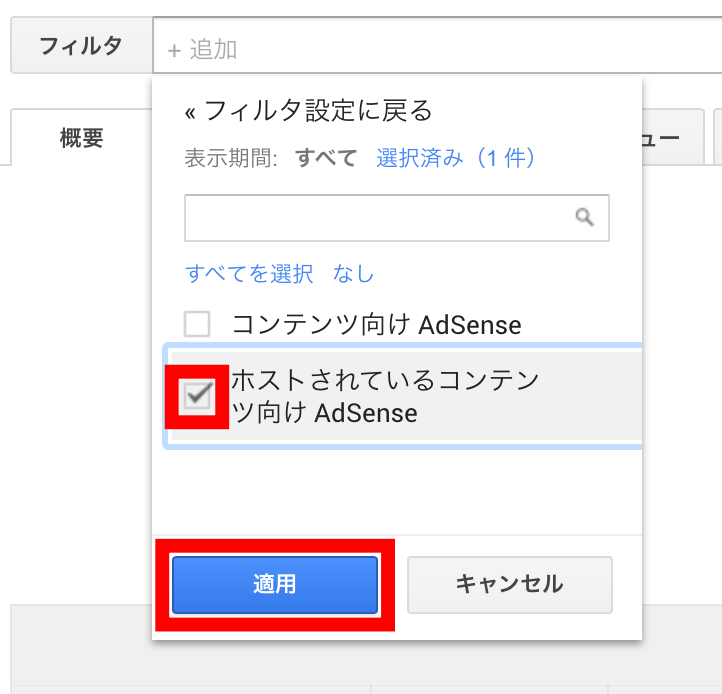Open the 概要 tab
This screenshot has width=722, height=694.
click(x=82, y=137)
